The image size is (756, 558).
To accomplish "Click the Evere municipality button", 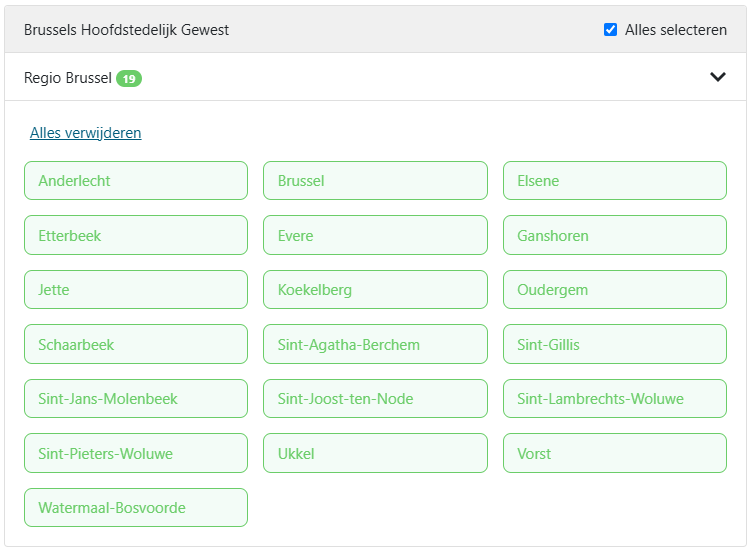I will pyautogui.click(x=375, y=236).
